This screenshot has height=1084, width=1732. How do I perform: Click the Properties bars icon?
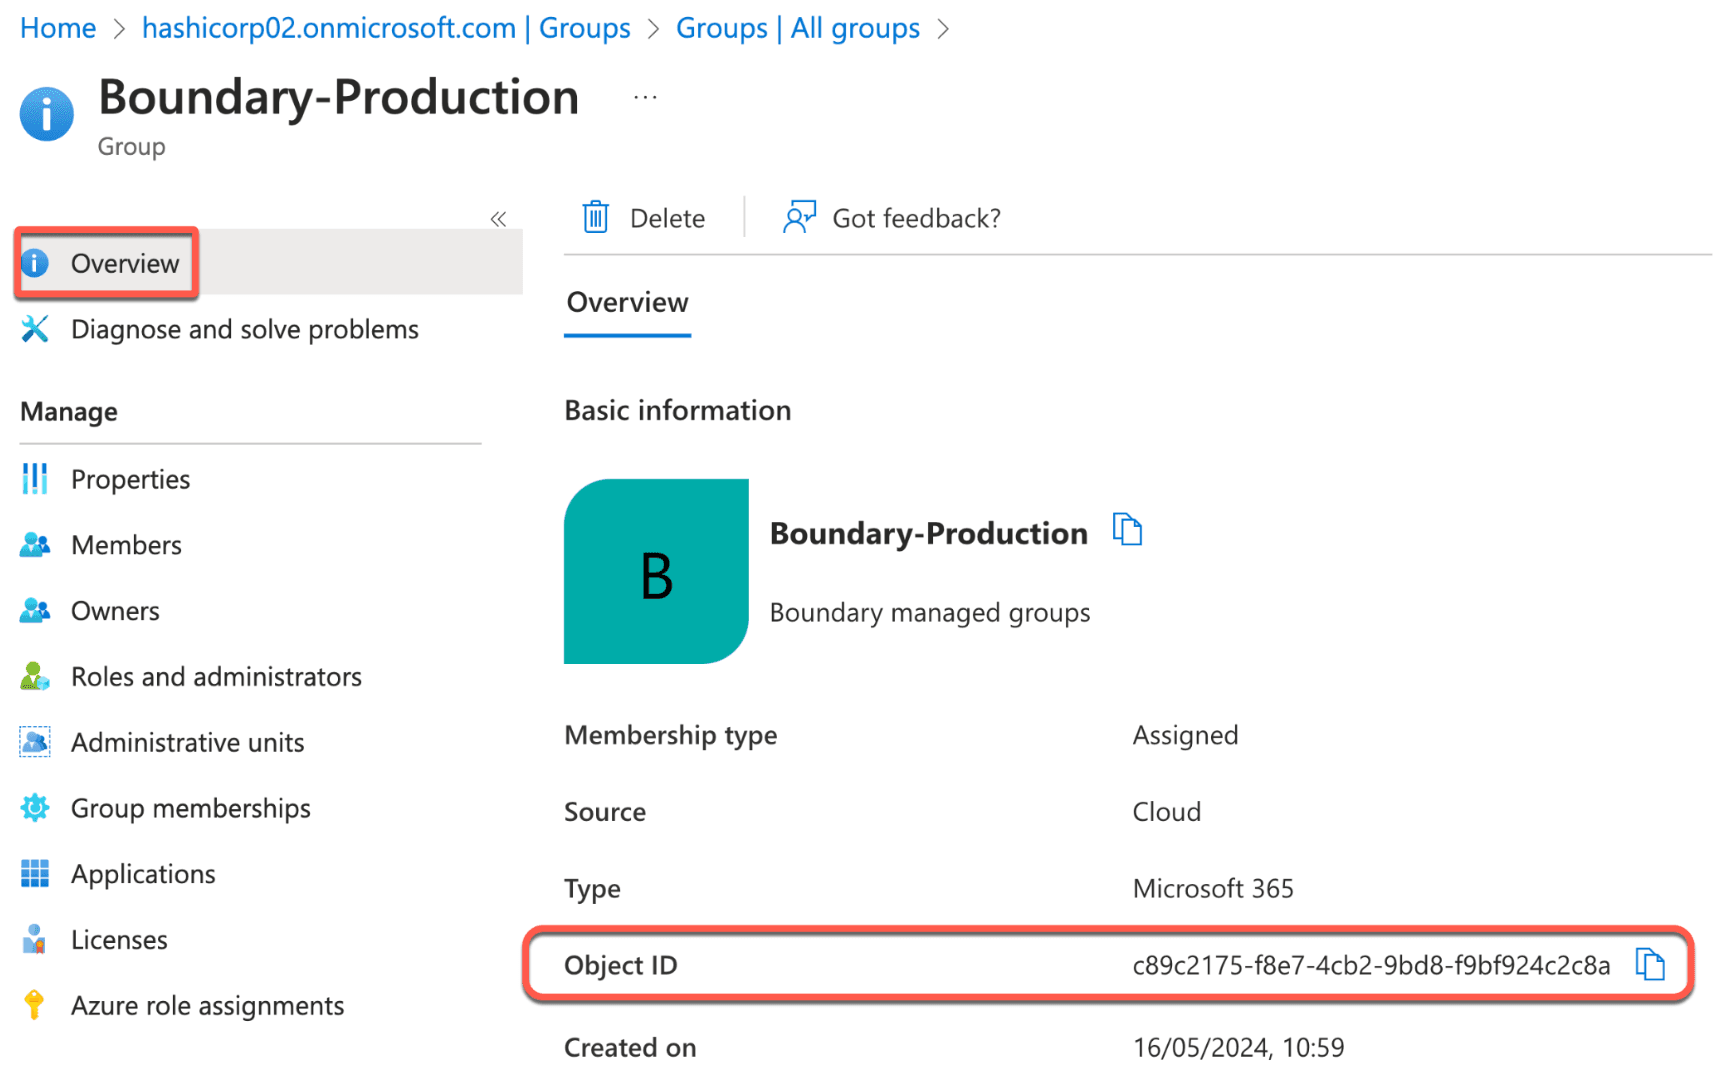coord(35,479)
